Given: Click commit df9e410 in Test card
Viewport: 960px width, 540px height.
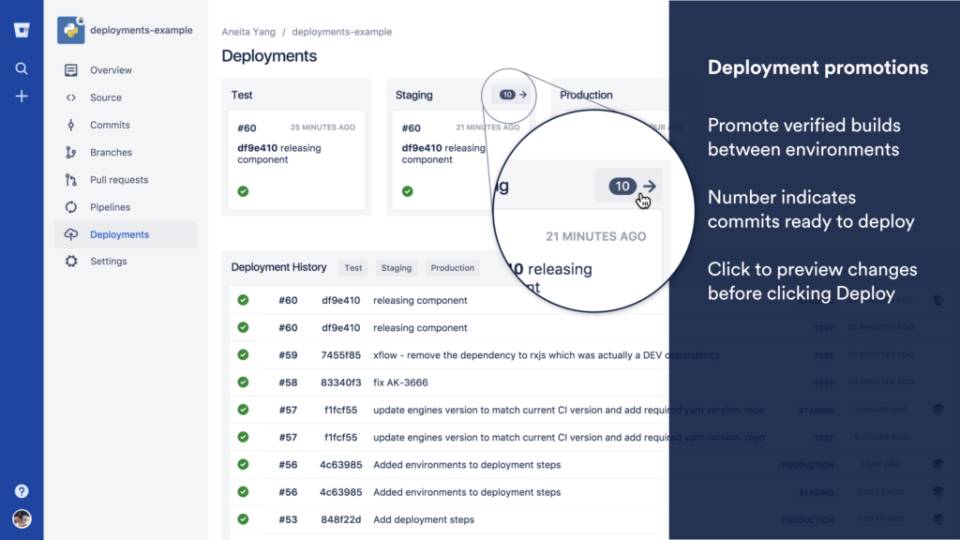Looking at the screenshot, I should (x=257, y=148).
